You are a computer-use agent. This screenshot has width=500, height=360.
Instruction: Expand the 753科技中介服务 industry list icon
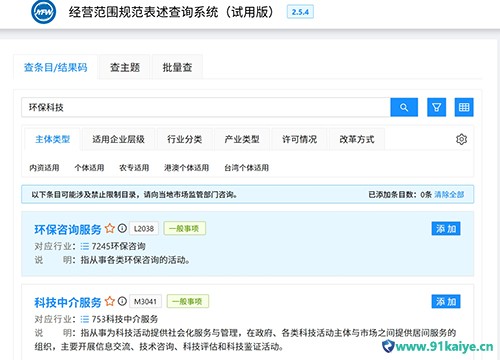[85, 319]
